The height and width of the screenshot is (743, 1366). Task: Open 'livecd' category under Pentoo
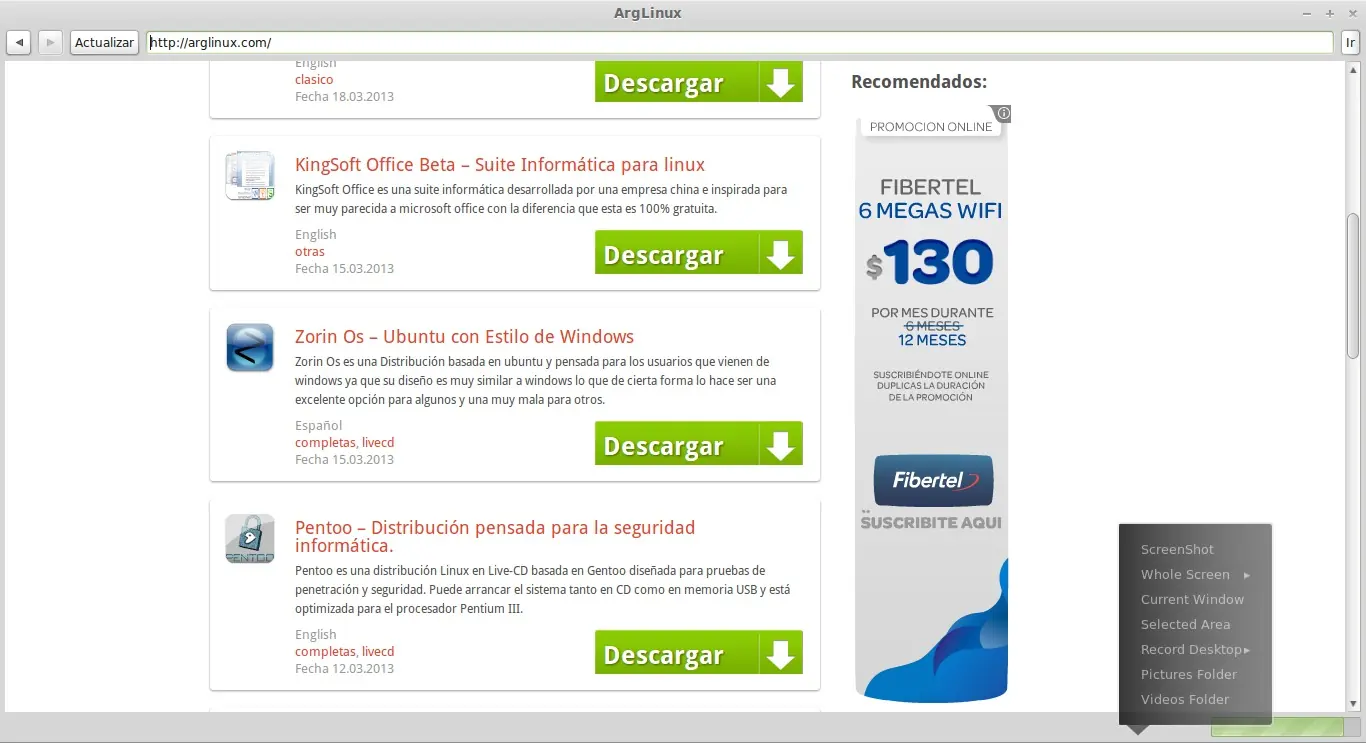[x=378, y=652]
